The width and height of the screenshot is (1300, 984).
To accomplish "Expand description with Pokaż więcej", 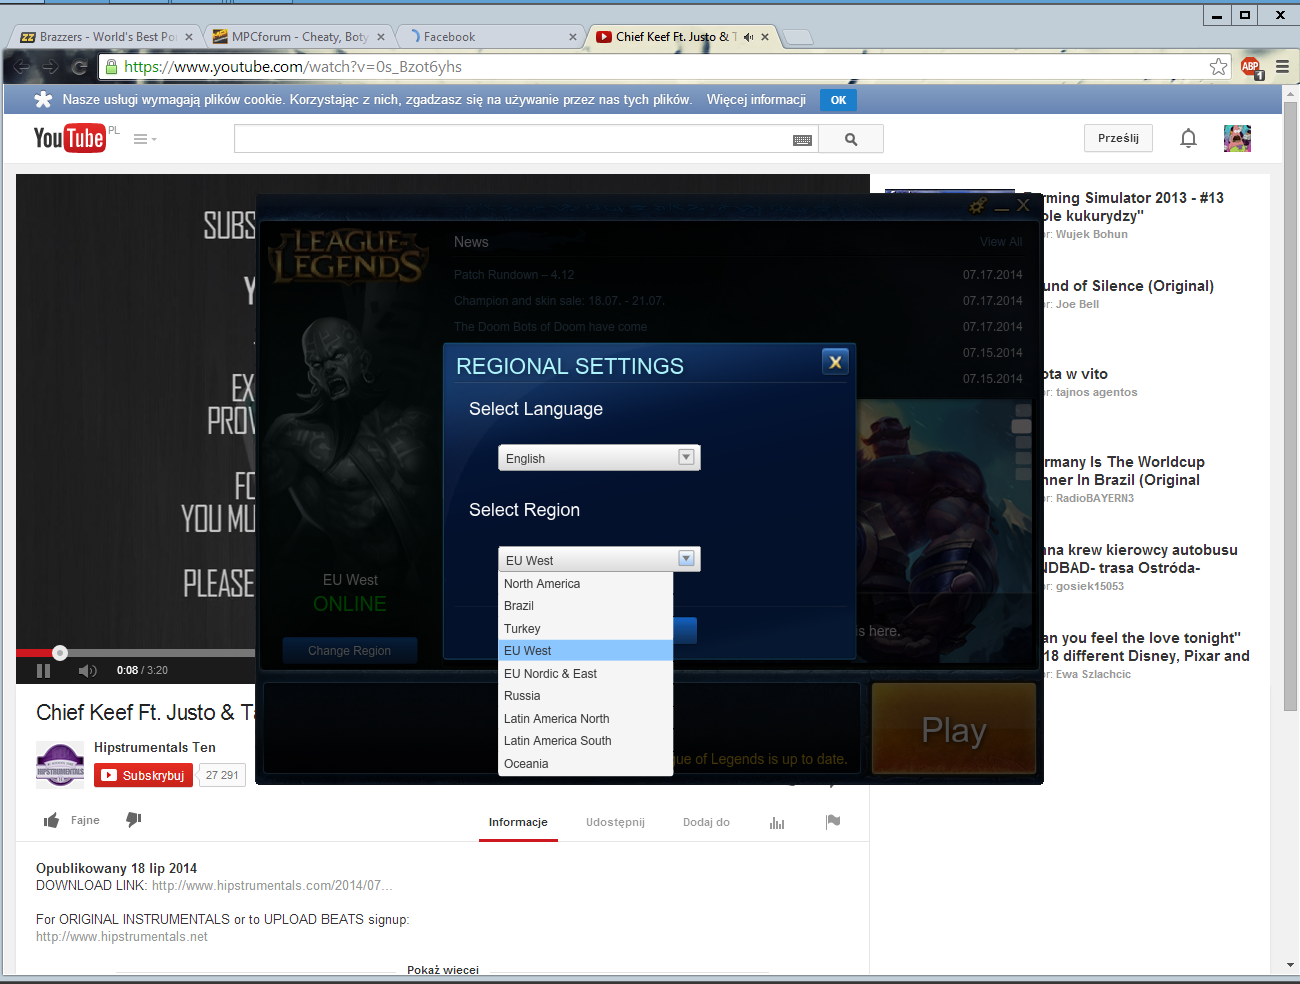I will pos(443,970).
